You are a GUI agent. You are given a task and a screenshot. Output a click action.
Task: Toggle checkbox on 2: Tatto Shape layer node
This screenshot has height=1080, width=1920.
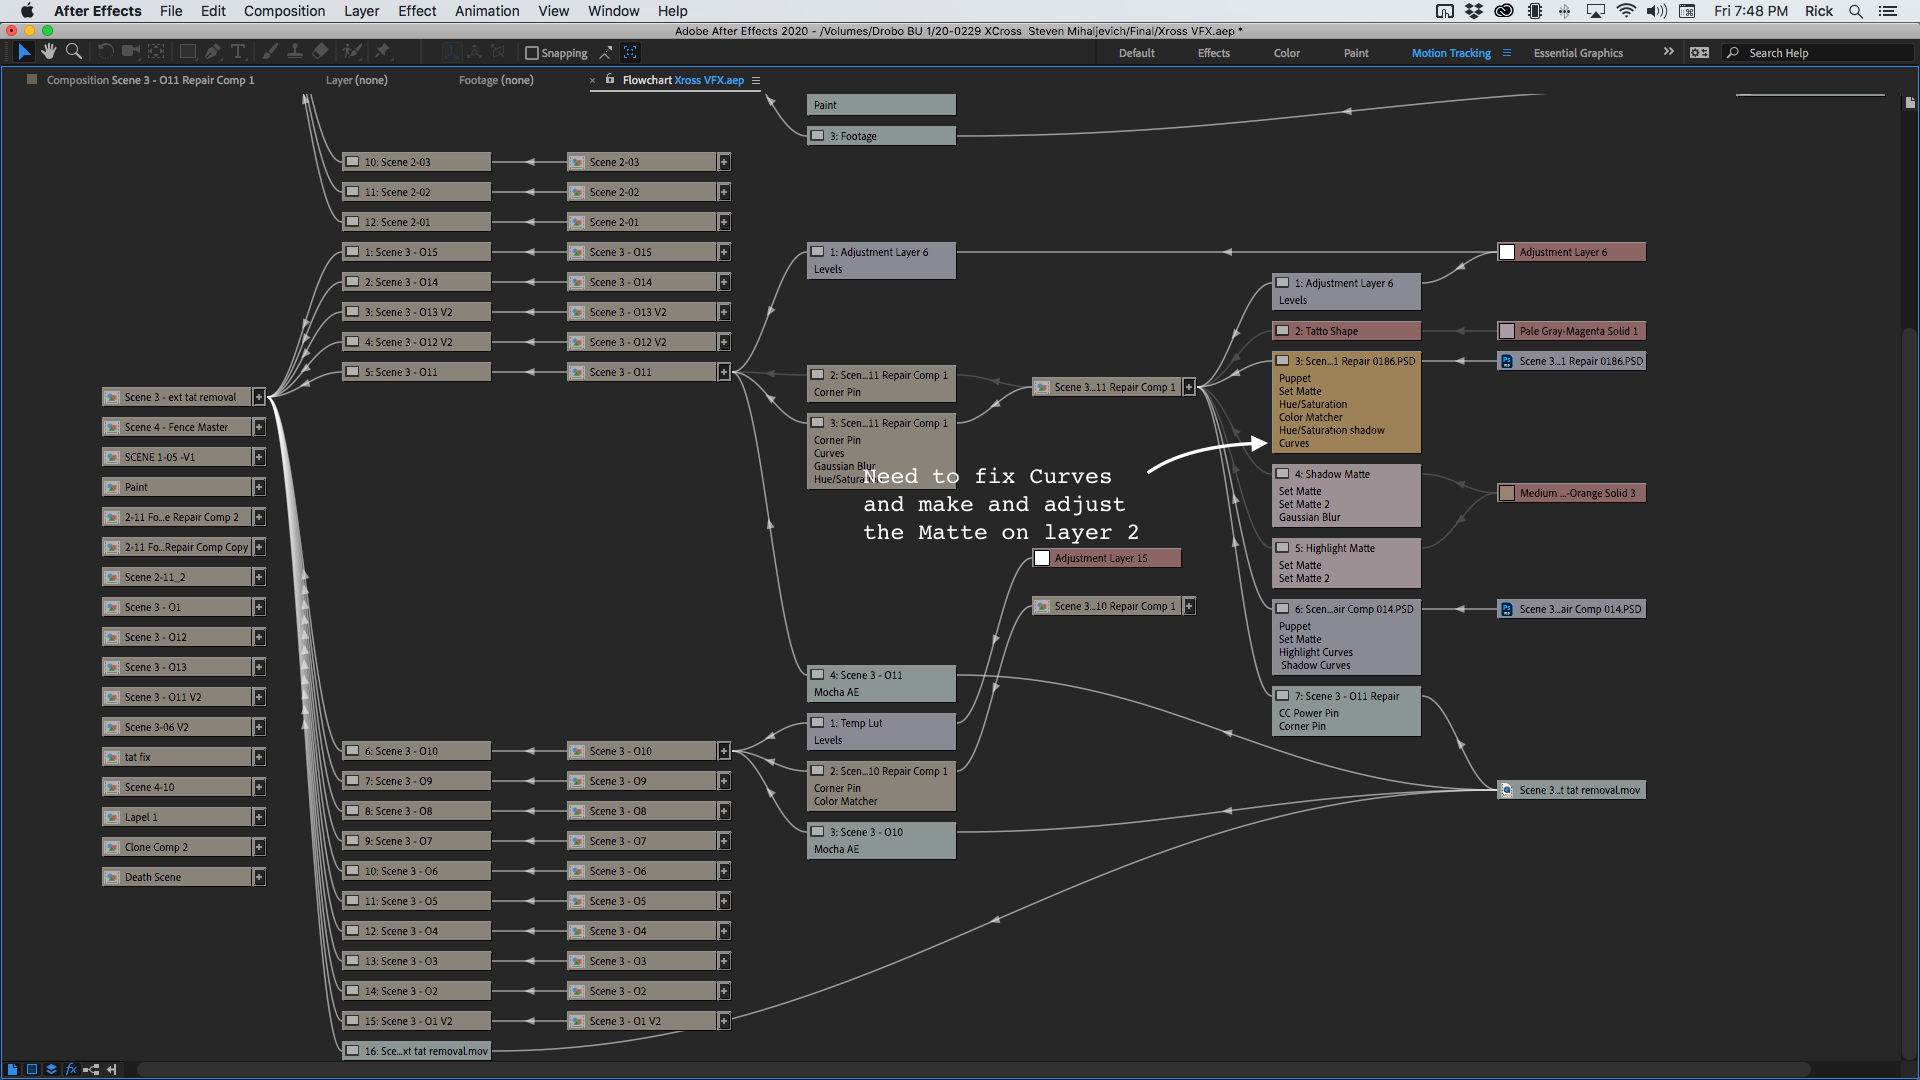tap(1282, 331)
